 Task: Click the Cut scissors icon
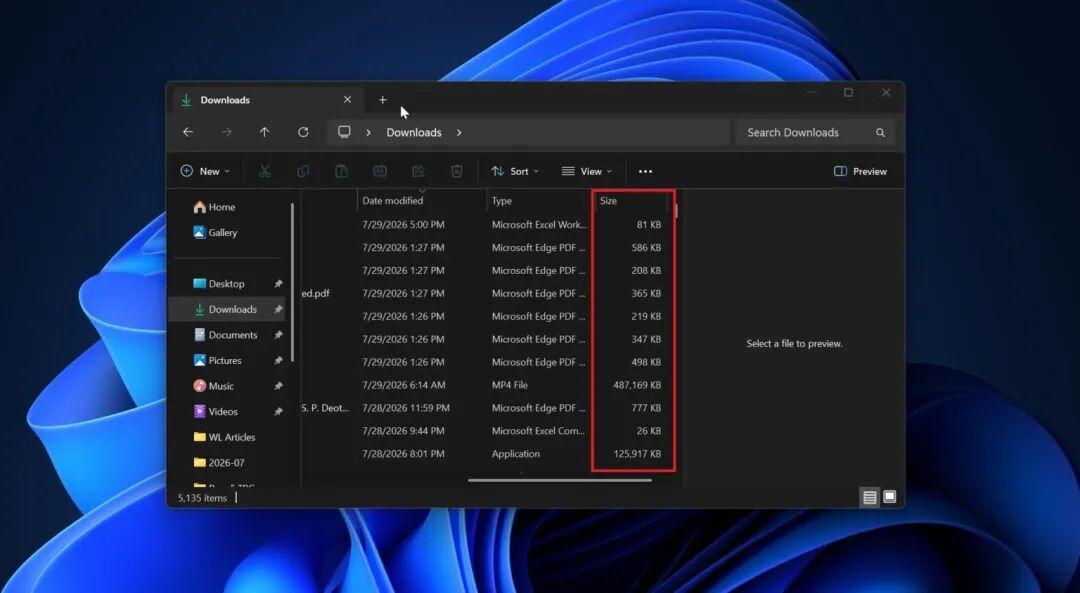tap(264, 171)
